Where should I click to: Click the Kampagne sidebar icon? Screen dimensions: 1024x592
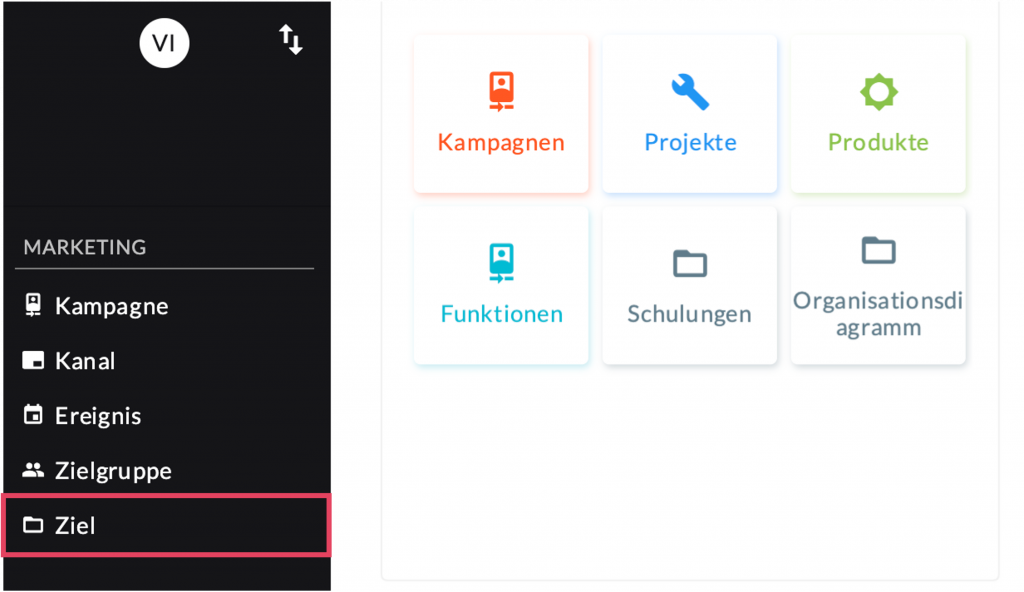(x=34, y=306)
